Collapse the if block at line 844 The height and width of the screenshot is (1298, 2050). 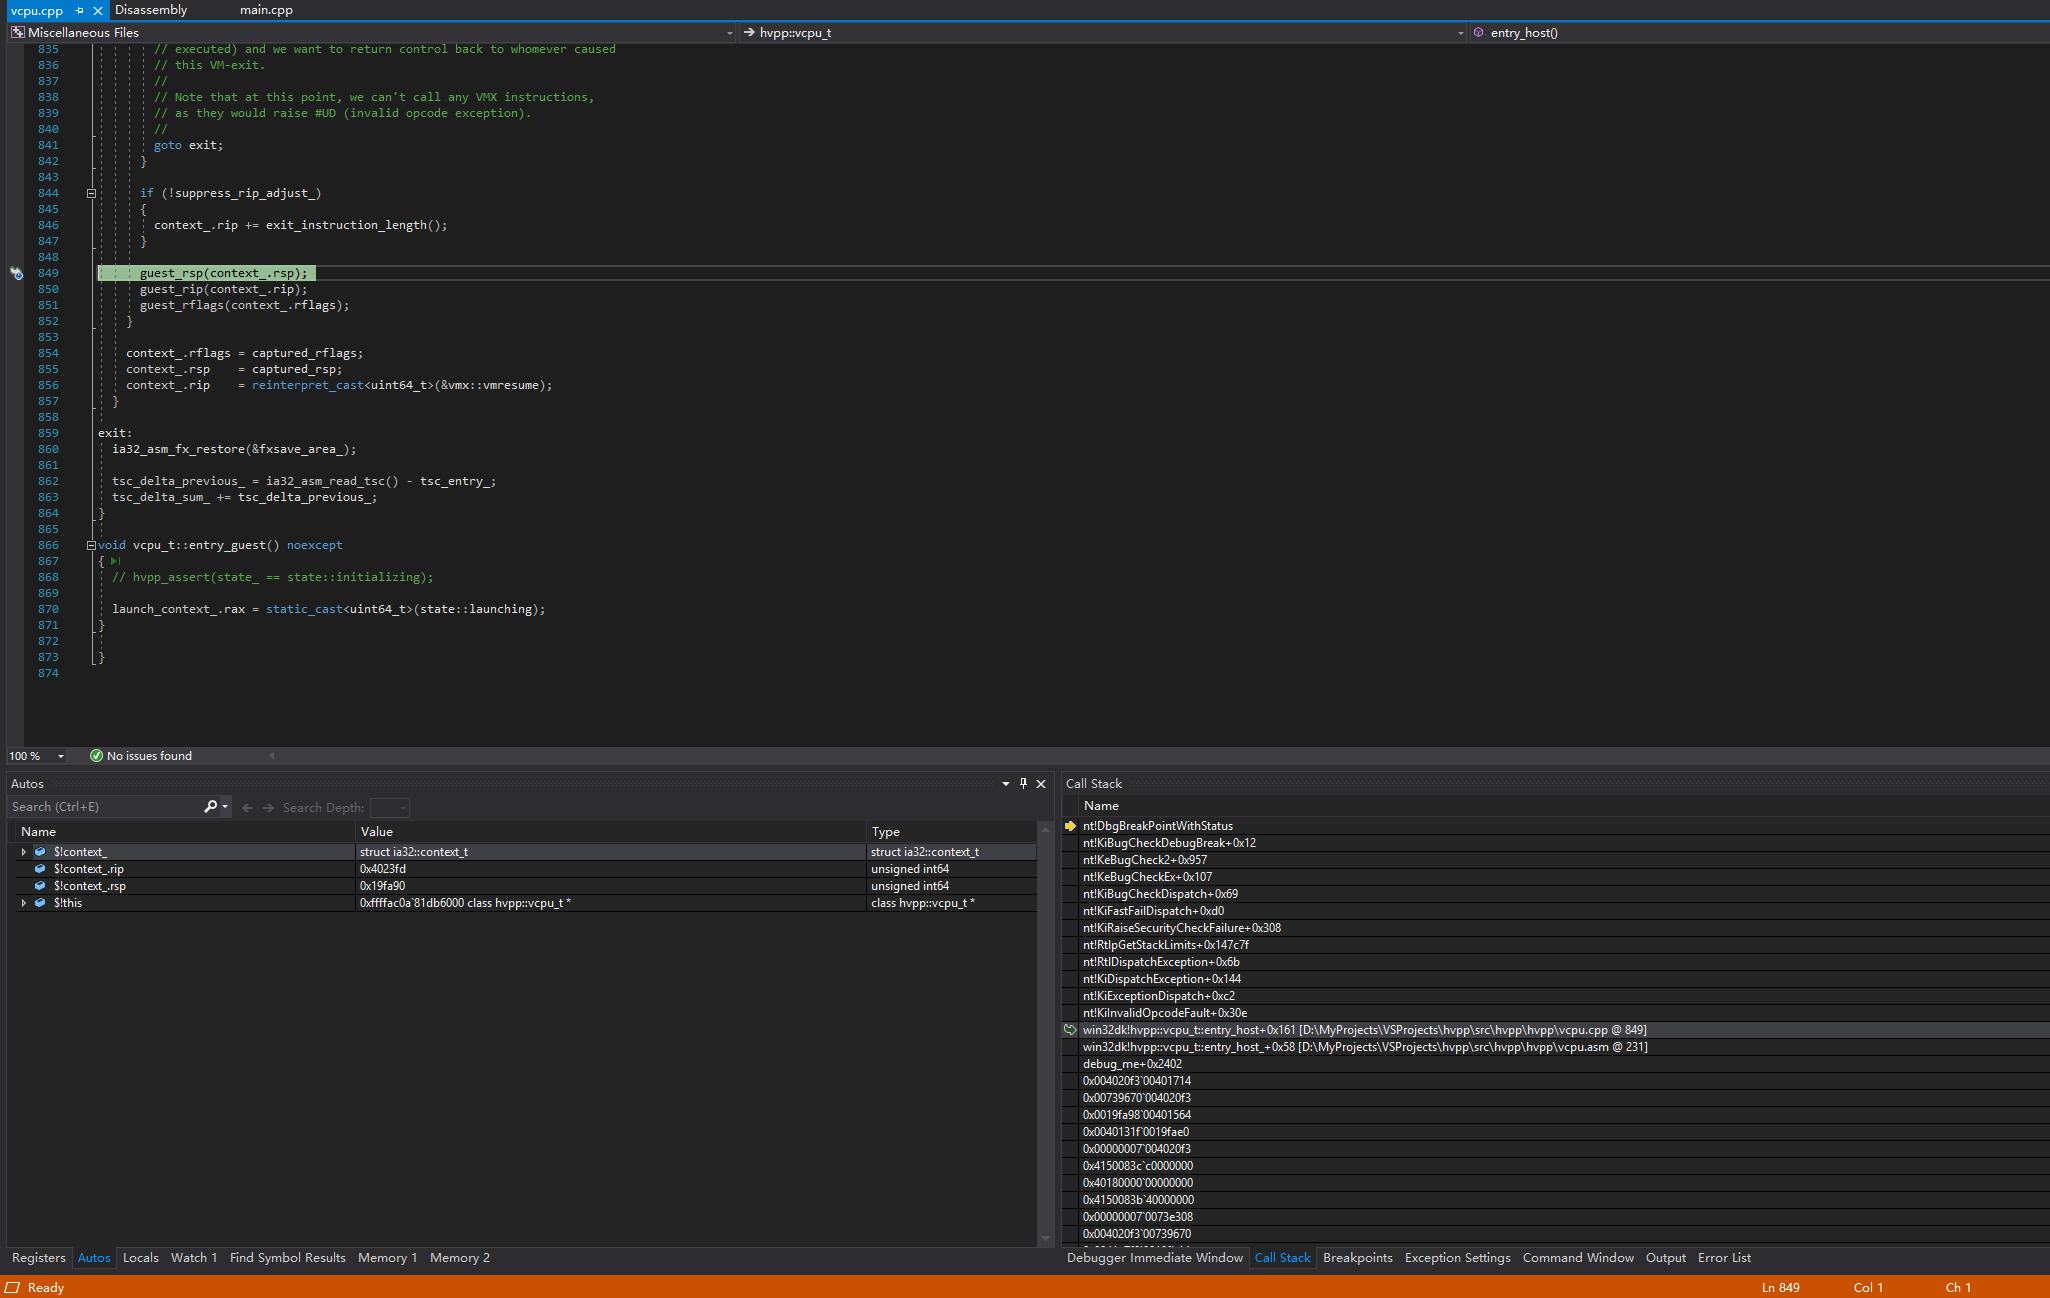91,193
